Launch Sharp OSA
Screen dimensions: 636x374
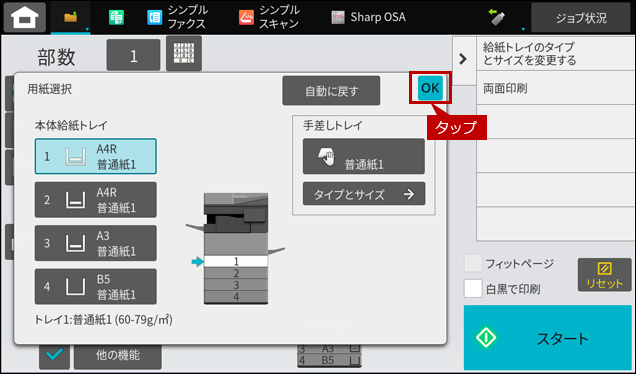pyautogui.click(x=368, y=17)
